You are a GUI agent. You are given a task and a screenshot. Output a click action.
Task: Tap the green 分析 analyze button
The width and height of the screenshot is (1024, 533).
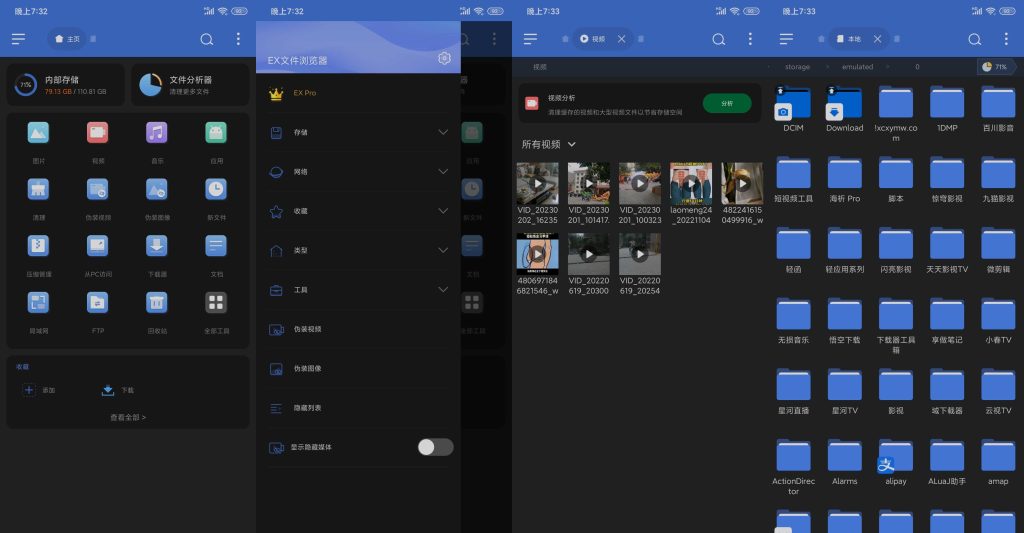pyautogui.click(x=727, y=103)
